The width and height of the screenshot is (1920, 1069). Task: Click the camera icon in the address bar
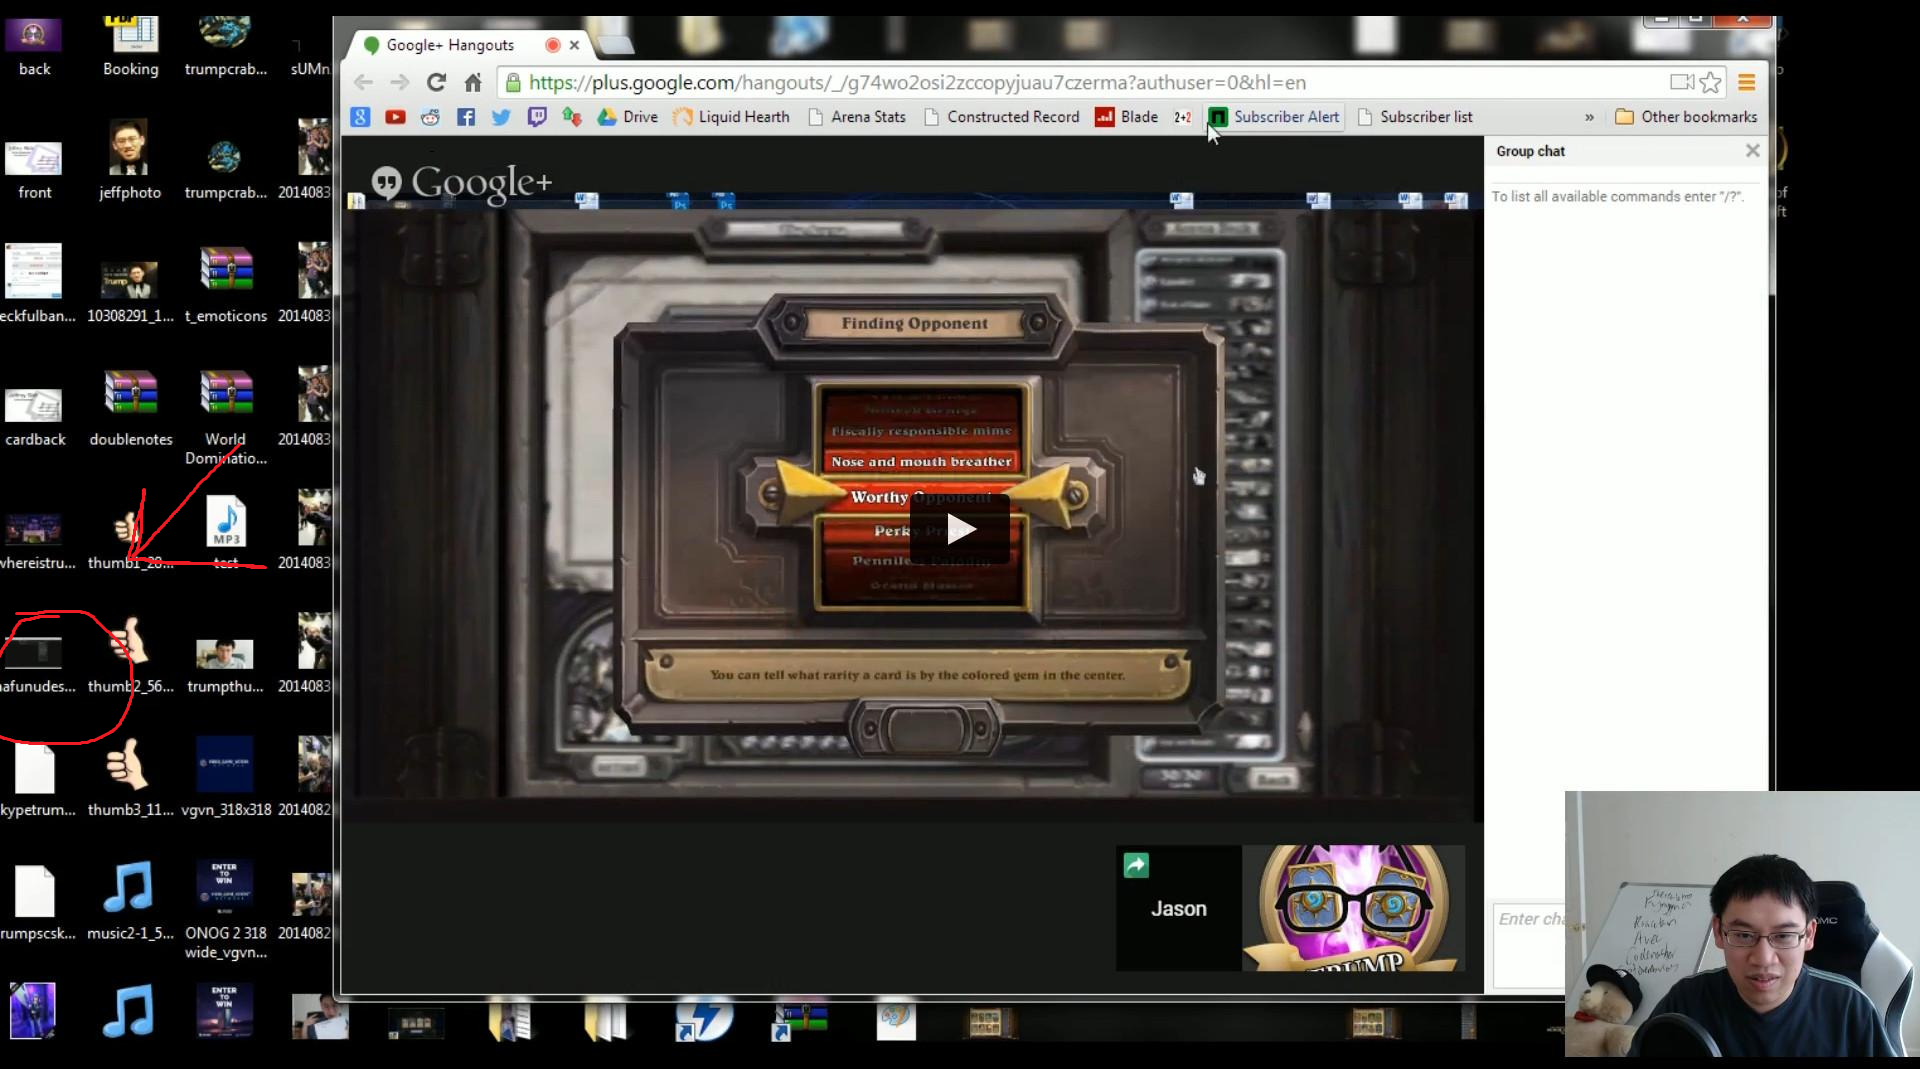point(1681,82)
